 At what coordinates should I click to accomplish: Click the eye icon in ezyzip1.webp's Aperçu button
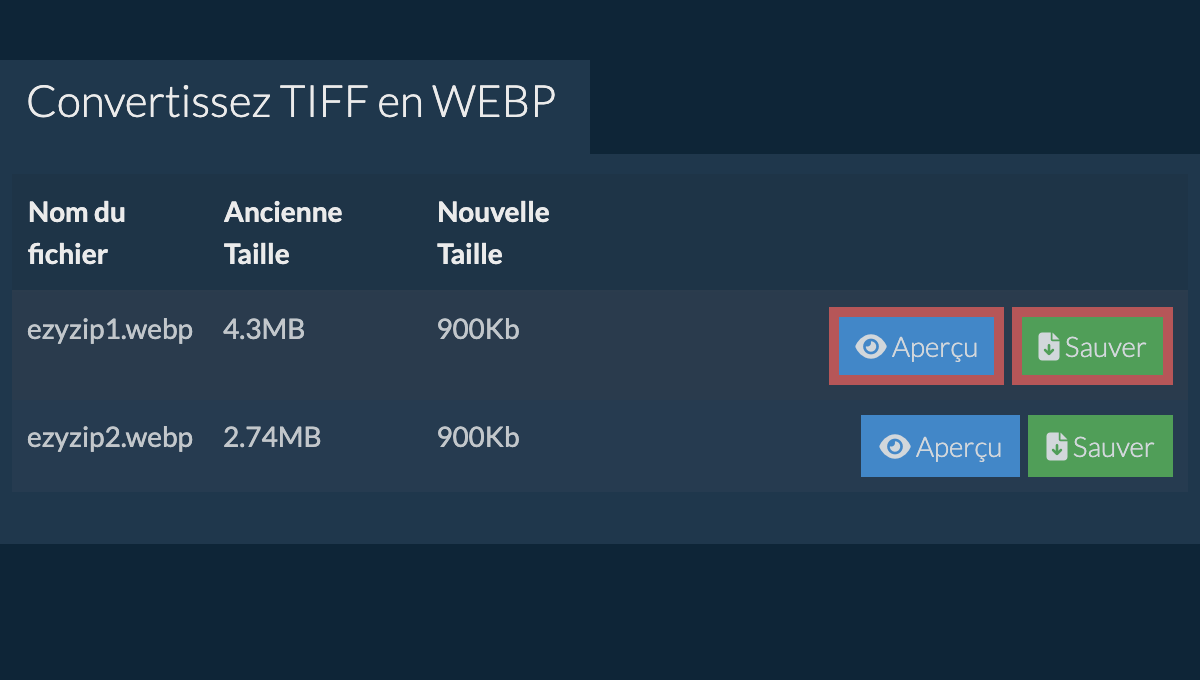pos(871,347)
